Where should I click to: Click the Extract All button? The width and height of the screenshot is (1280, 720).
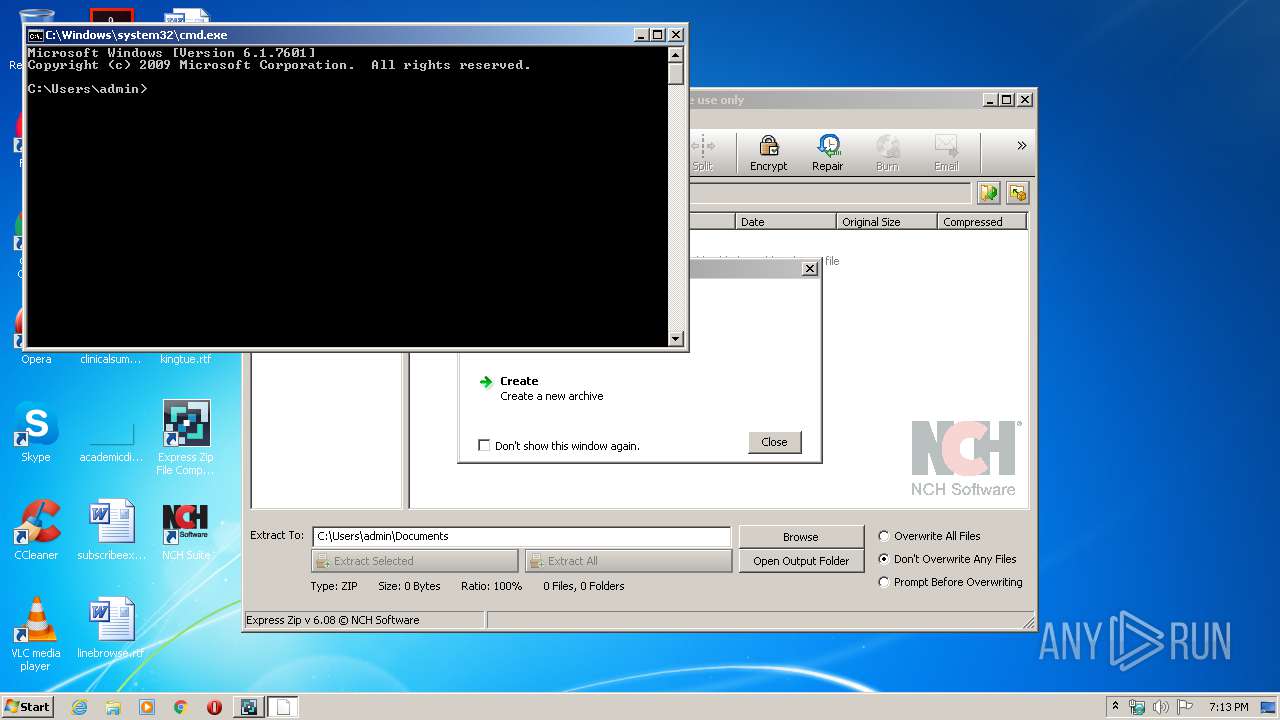coord(629,561)
